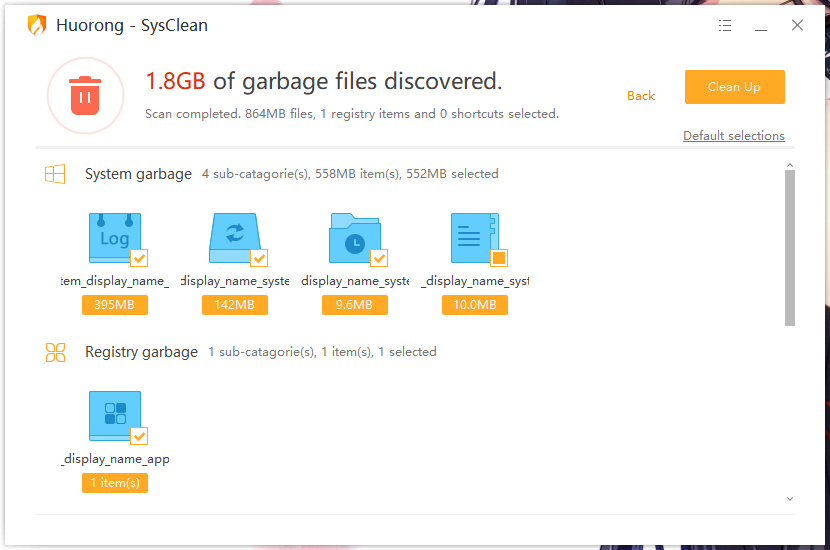Open the menu list icon in title bar
This screenshot has height=550, width=830.
tap(725, 25)
